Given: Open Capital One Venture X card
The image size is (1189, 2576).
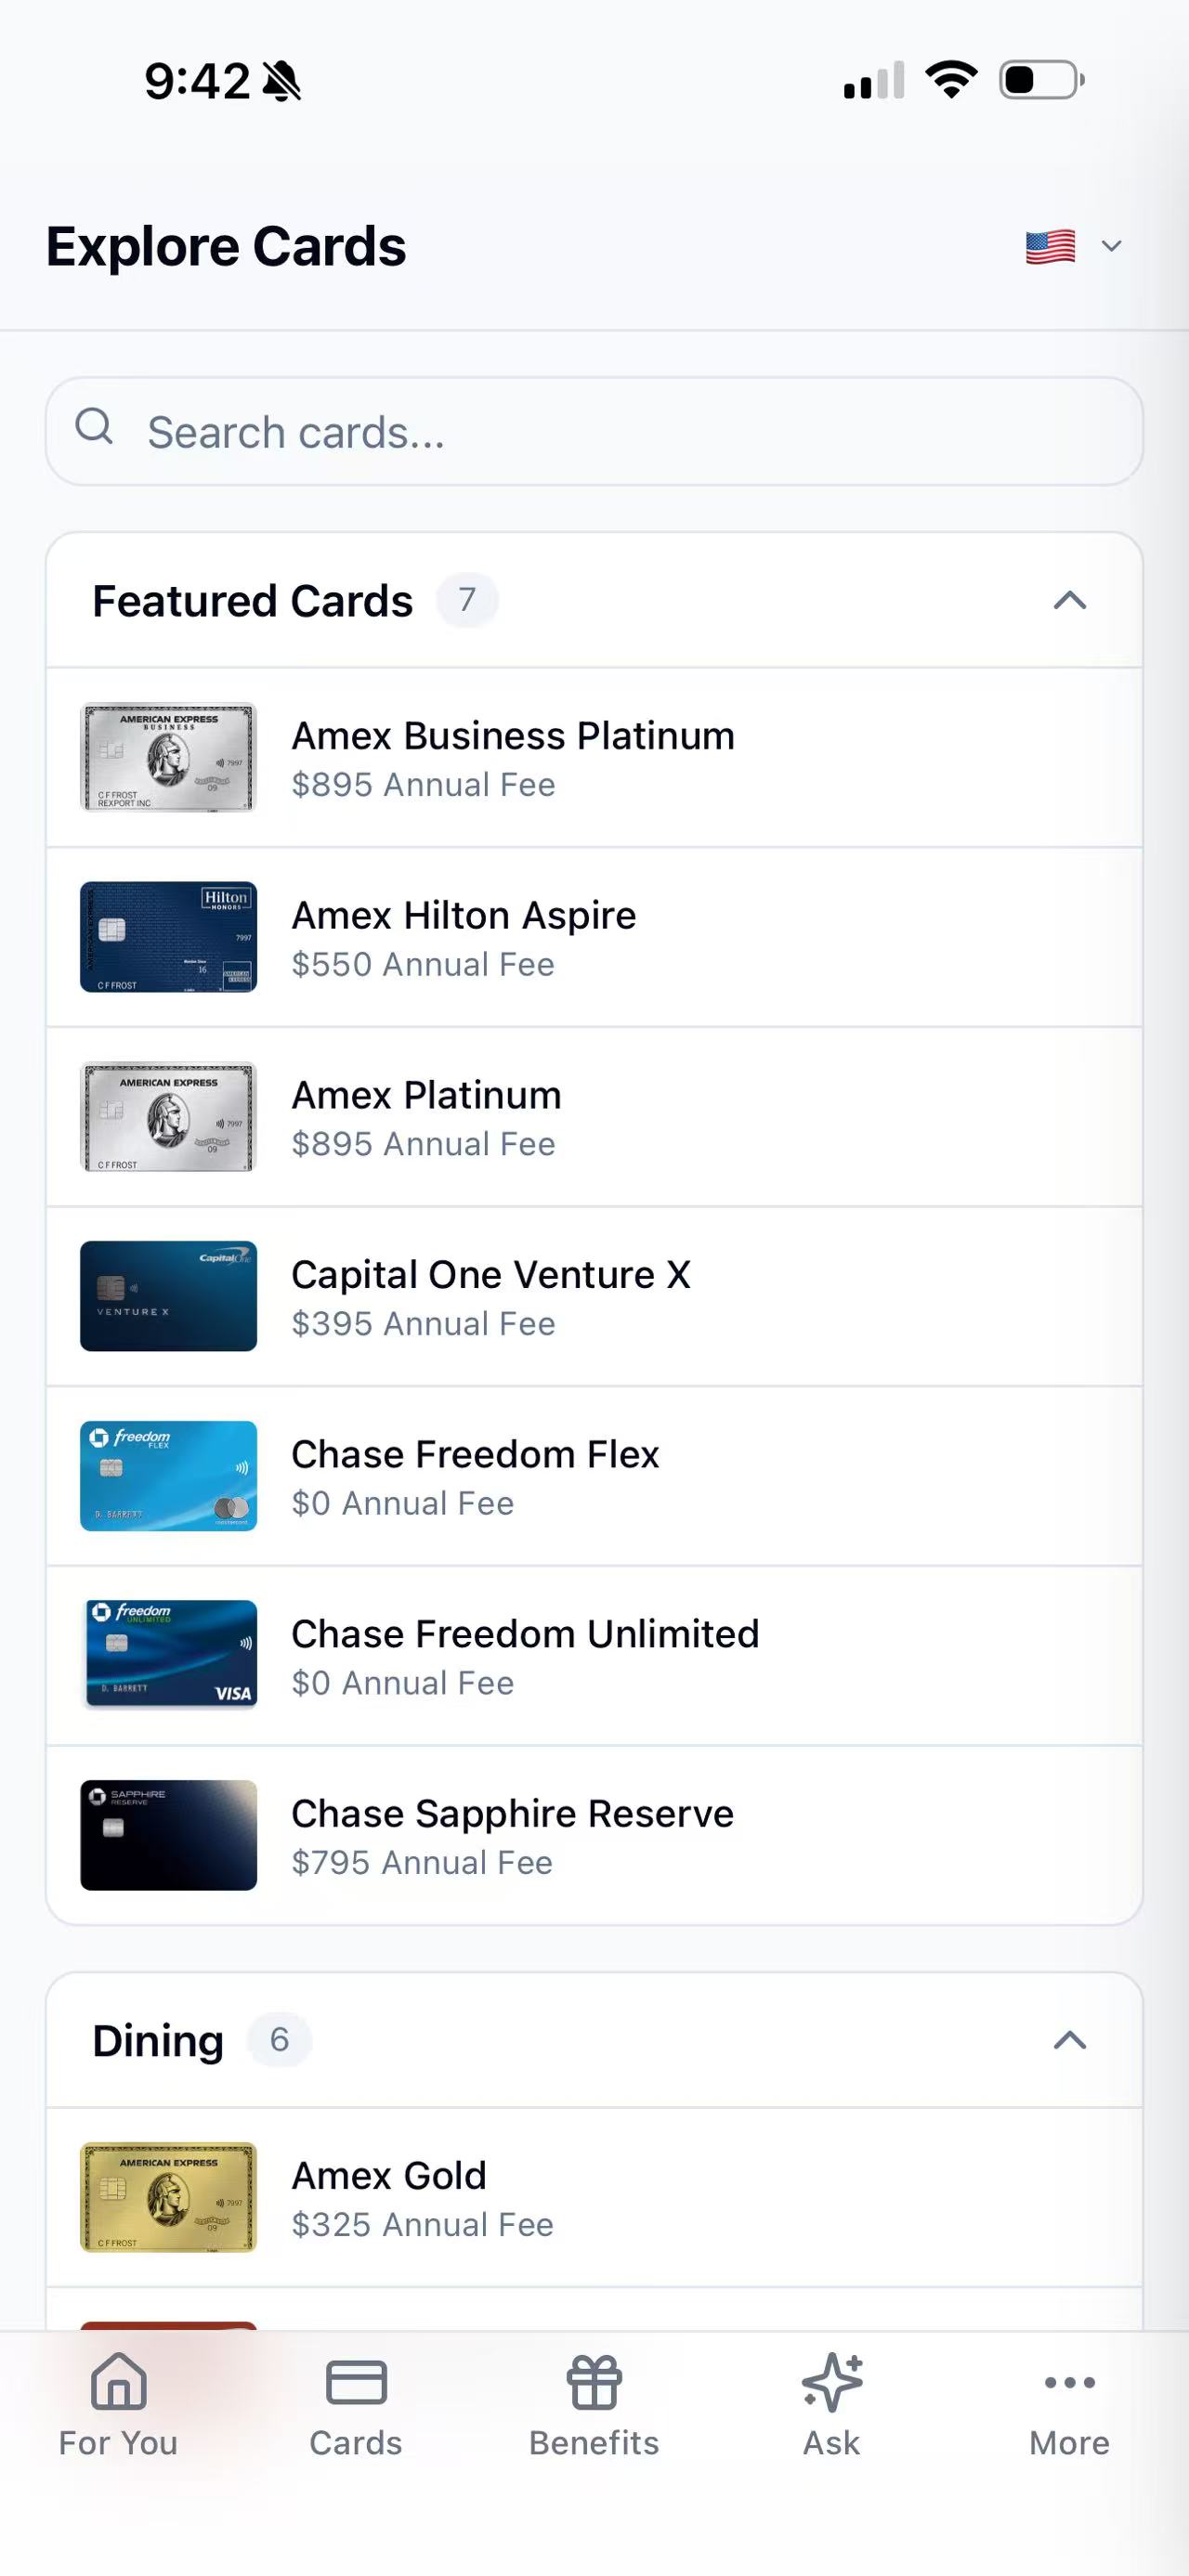Looking at the screenshot, I should tap(594, 1297).
